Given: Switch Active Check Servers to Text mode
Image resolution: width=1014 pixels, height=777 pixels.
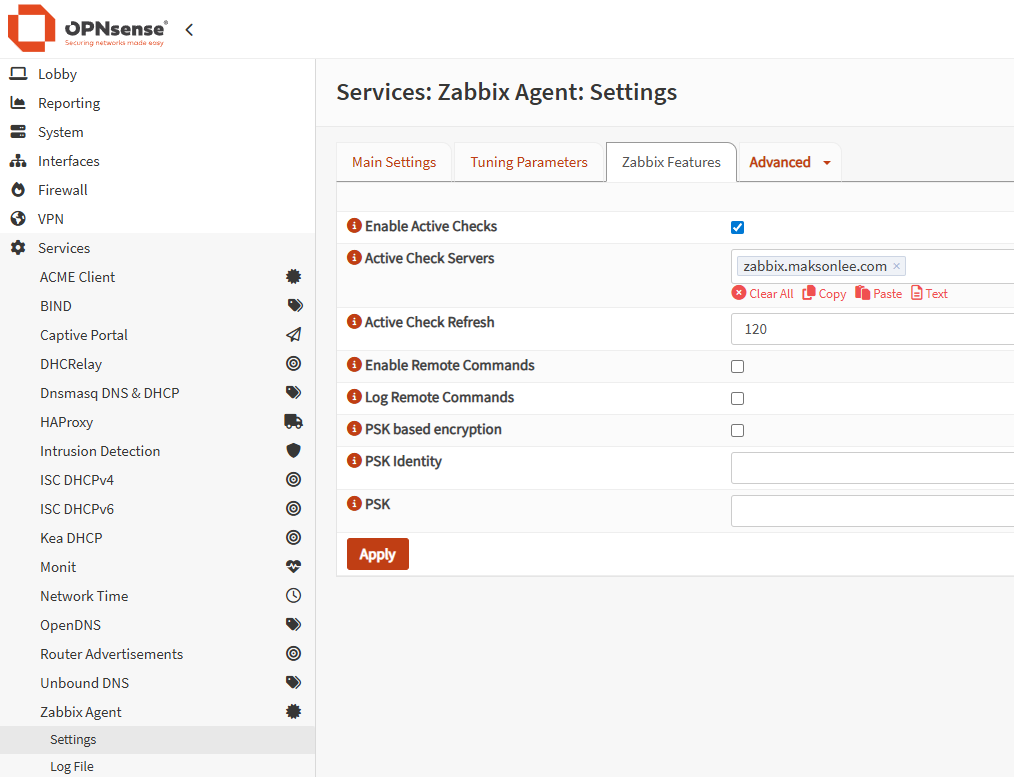Looking at the screenshot, I should (929, 293).
